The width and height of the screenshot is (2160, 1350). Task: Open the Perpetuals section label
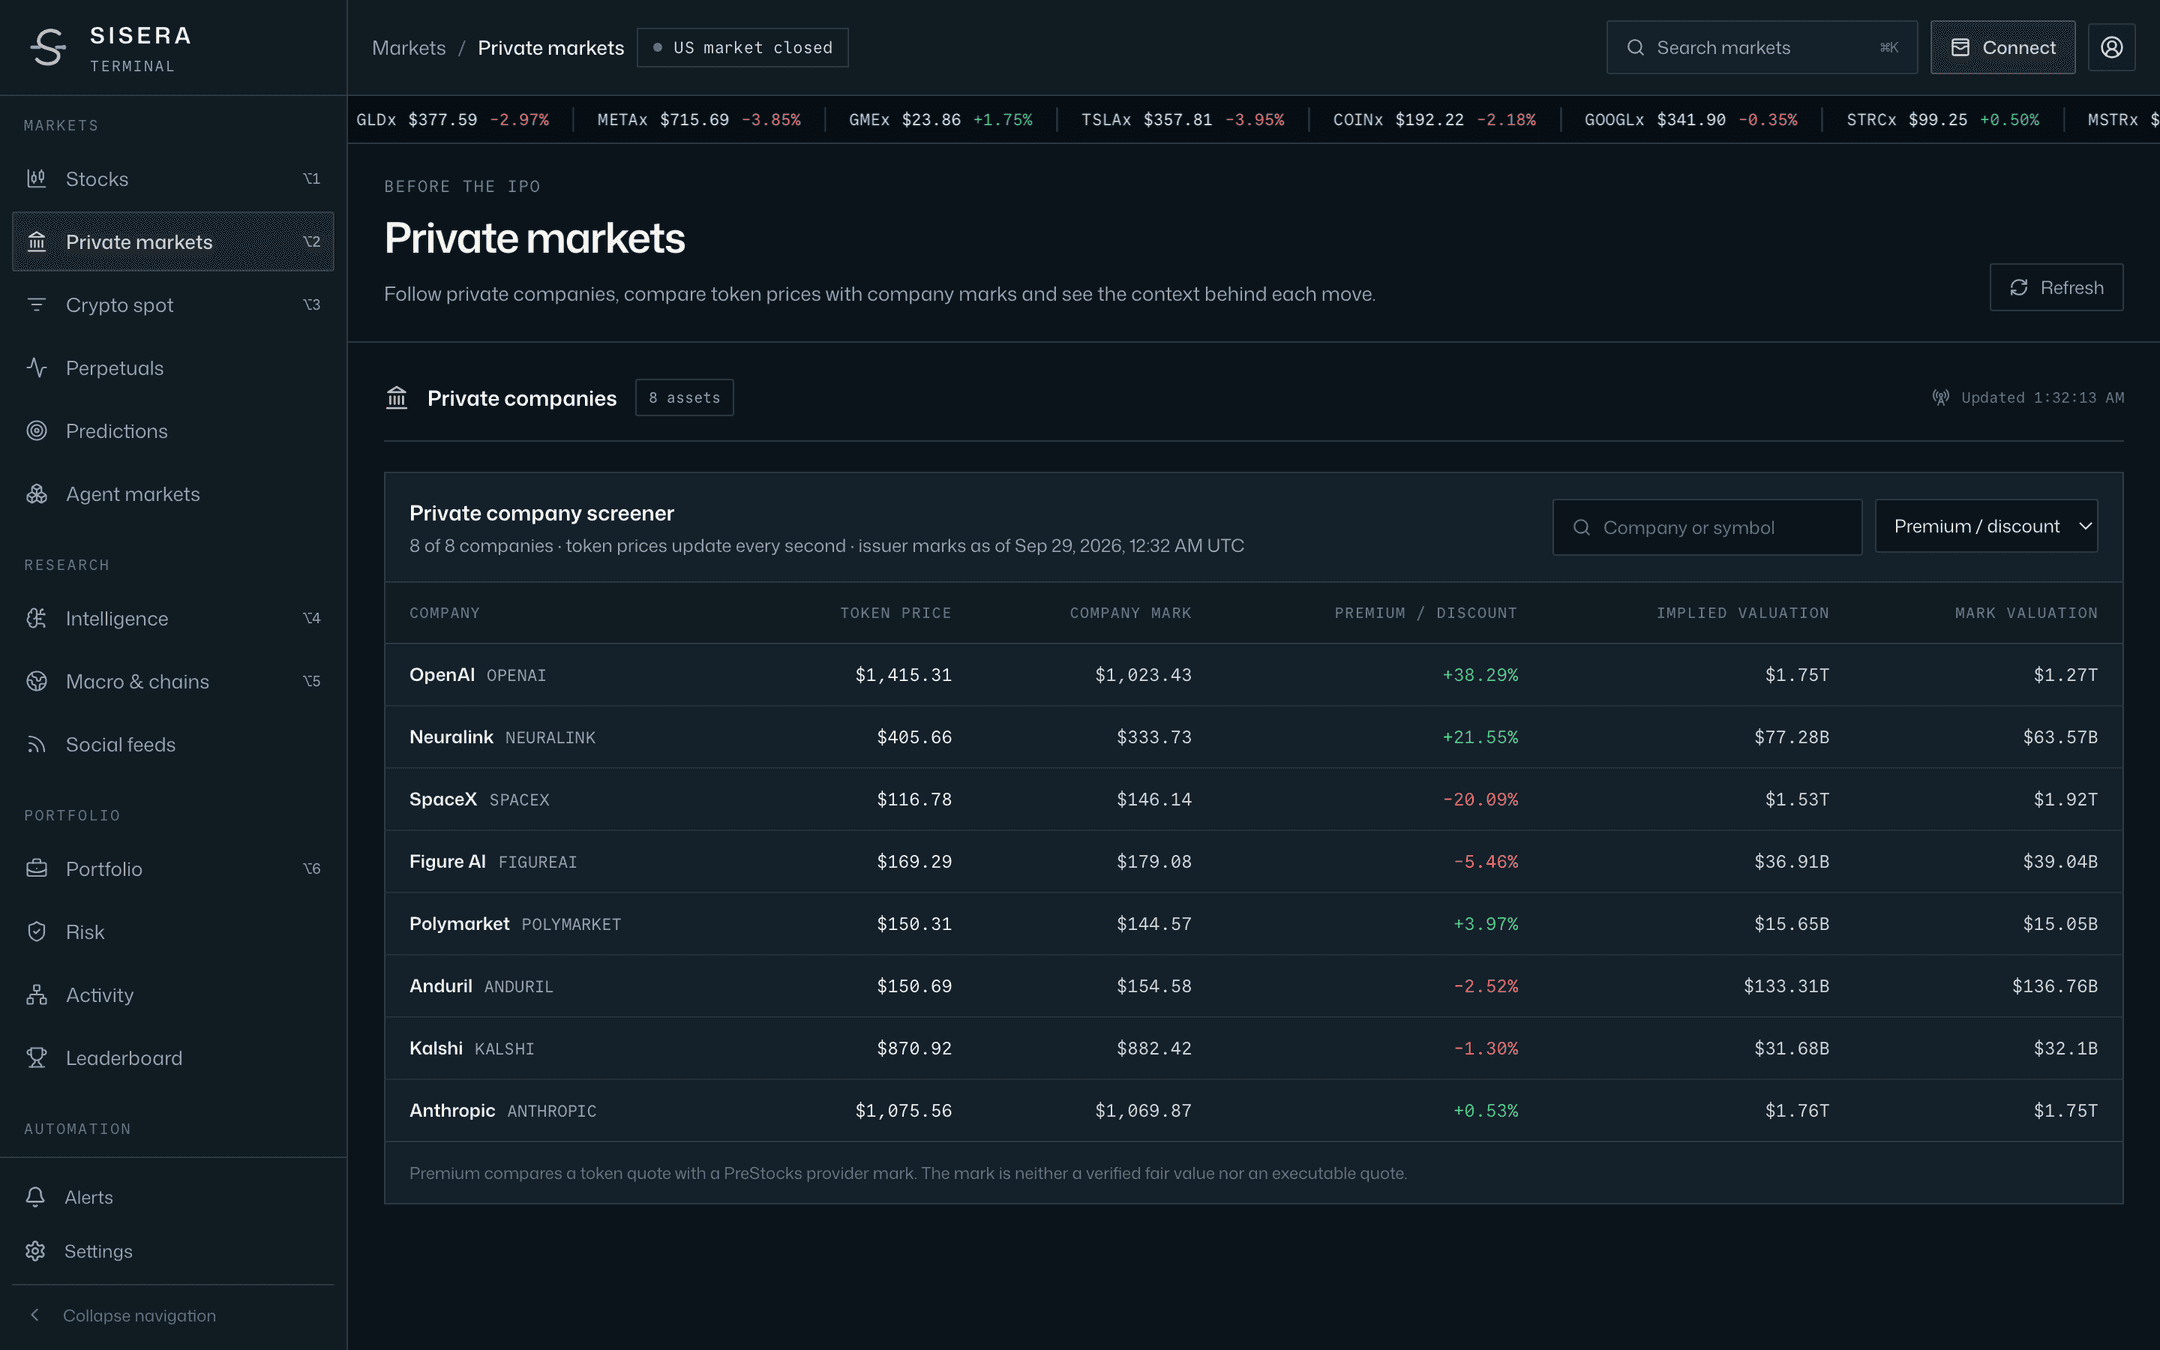coord(115,368)
